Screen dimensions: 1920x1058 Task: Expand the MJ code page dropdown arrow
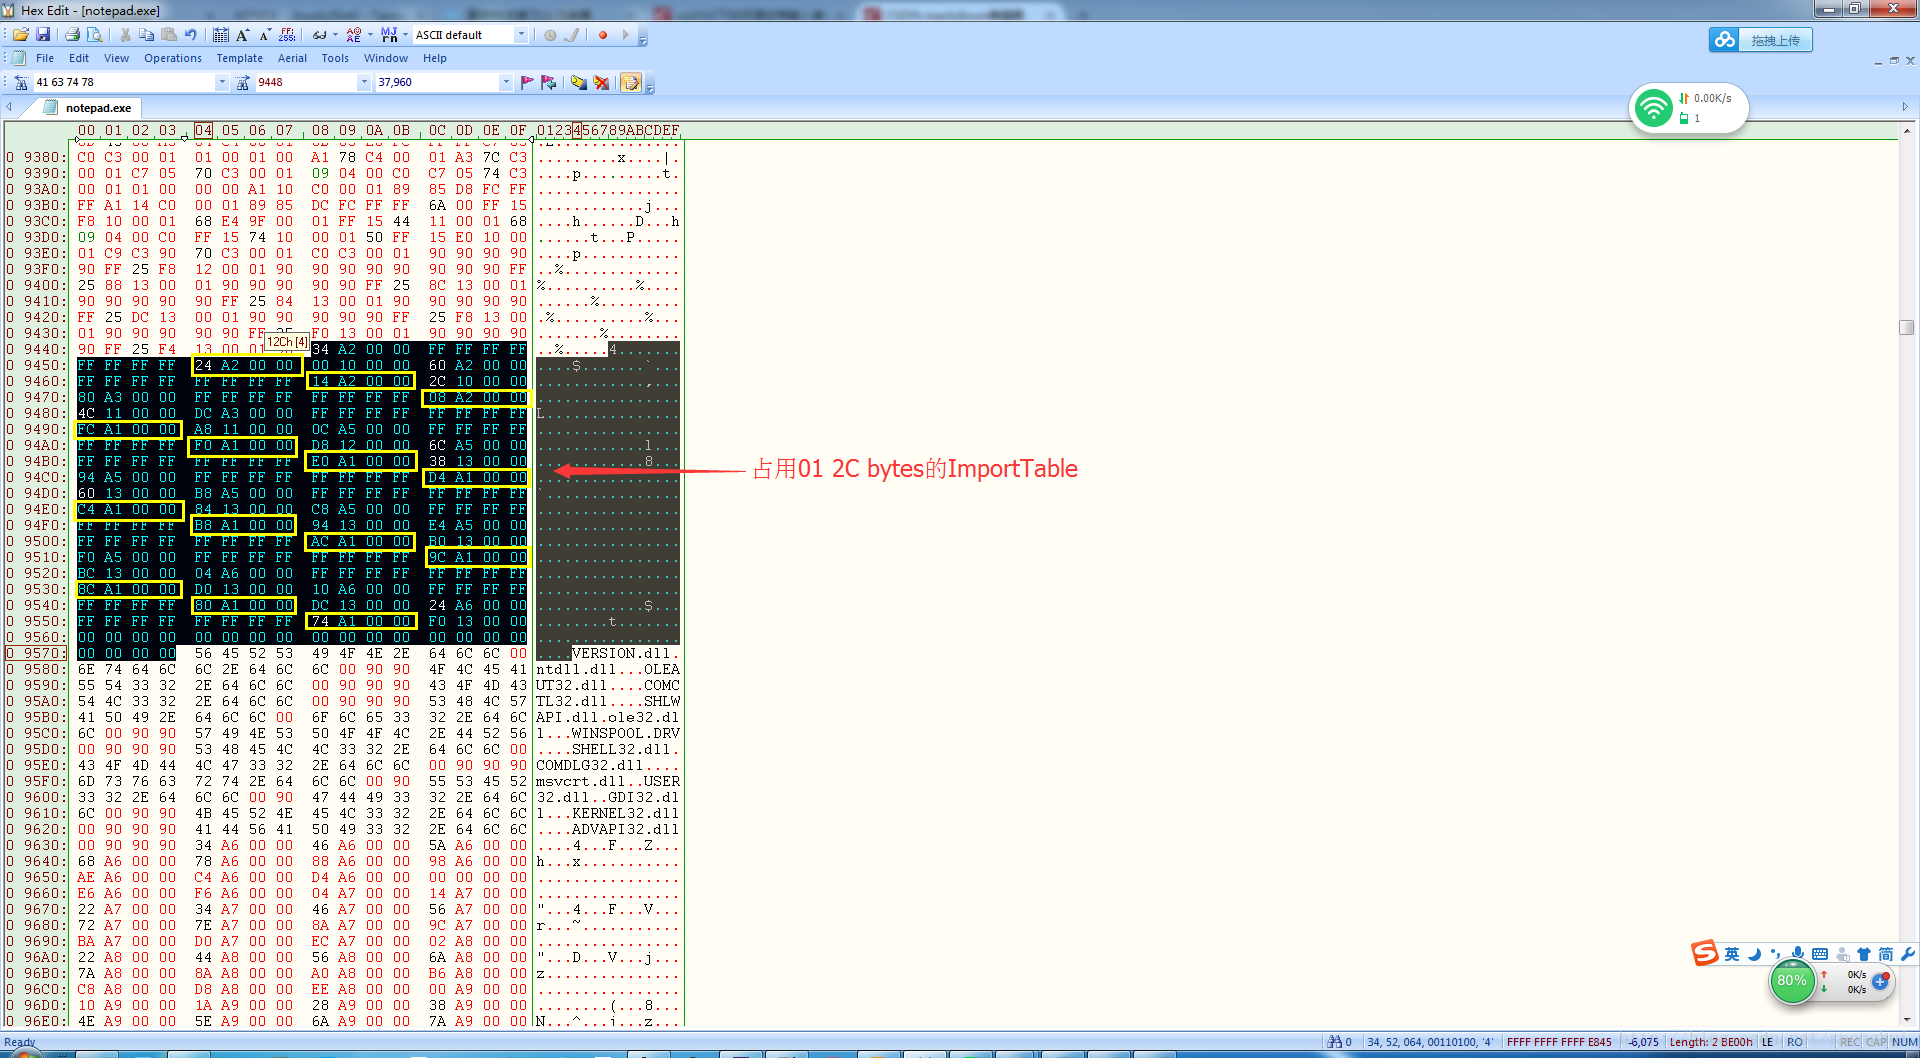pos(405,35)
